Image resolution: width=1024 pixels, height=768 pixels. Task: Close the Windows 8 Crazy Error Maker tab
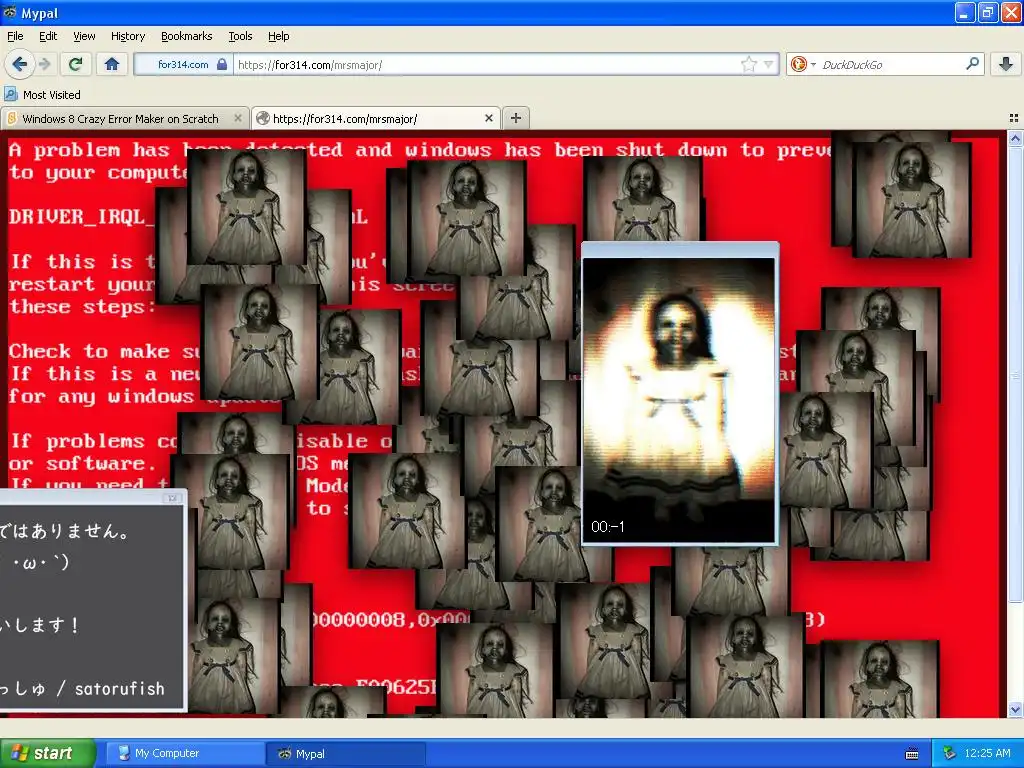click(x=238, y=118)
